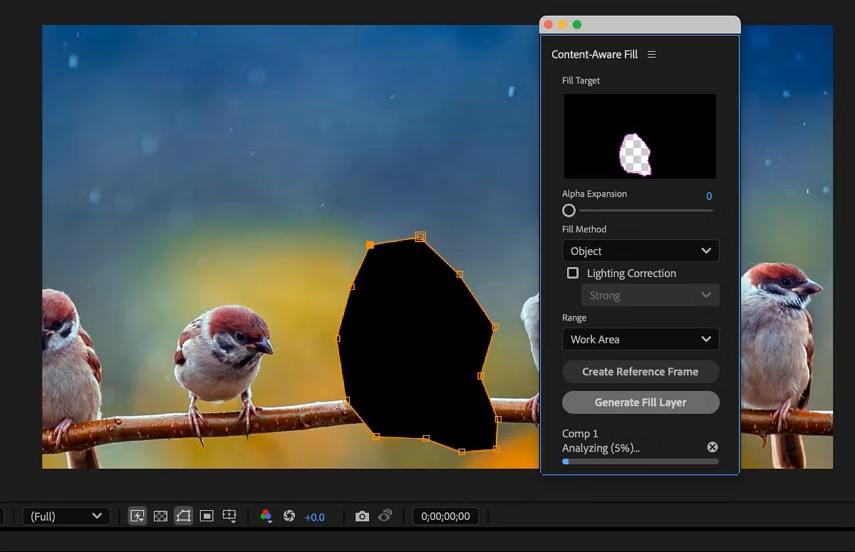Screen dimensions: 855x552
Task: Click the 0;00;00;00 timecode field
Action: click(445, 516)
